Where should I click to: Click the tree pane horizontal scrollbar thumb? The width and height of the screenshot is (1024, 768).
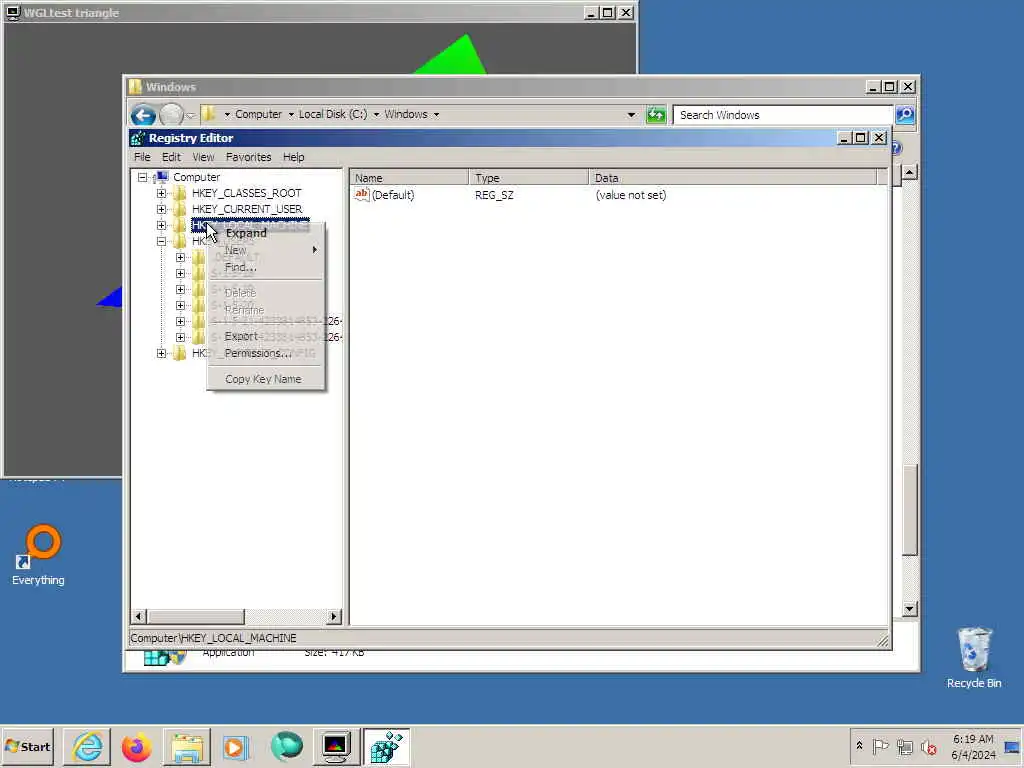tap(196, 616)
